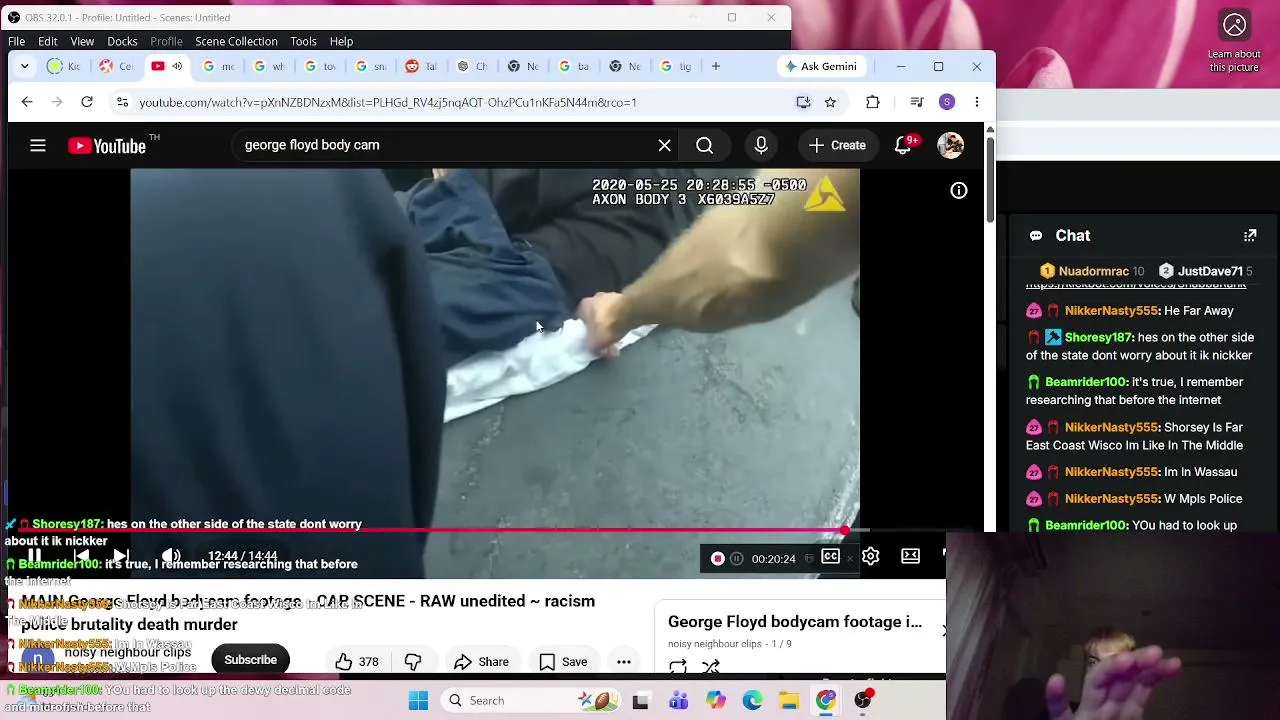Mute the YouTube video volume
Image resolution: width=1280 pixels, height=720 pixels.
[x=171, y=556]
